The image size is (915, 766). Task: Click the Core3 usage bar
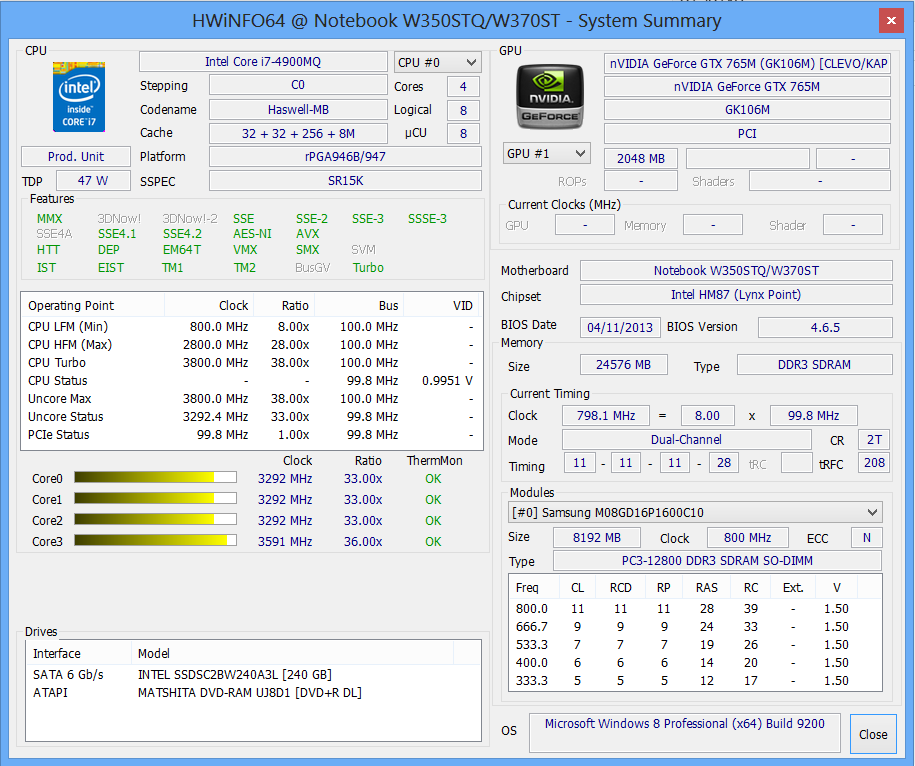coord(155,541)
